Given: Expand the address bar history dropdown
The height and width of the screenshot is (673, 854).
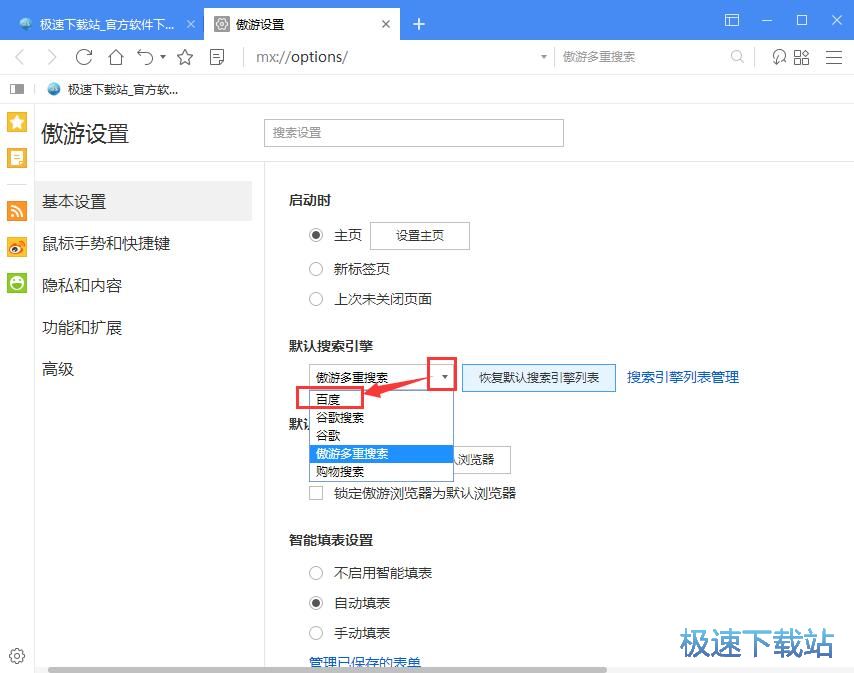Looking at the screenshot, I should [544, 57].
